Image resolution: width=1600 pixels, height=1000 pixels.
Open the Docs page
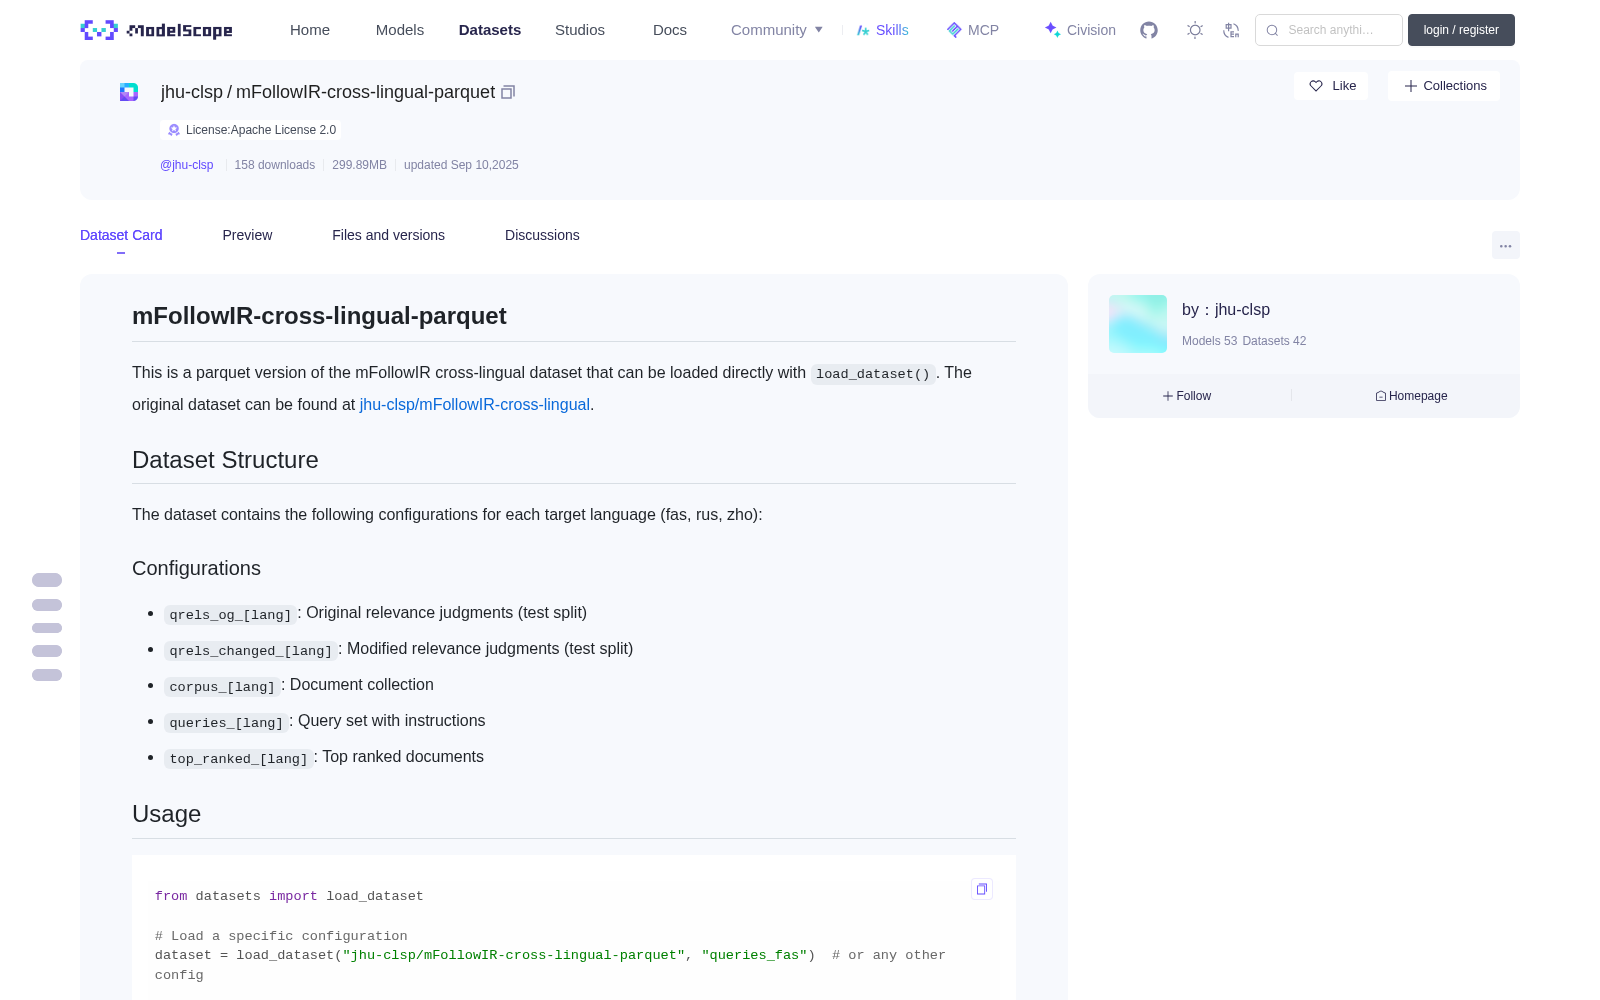[x=670, y=30]
